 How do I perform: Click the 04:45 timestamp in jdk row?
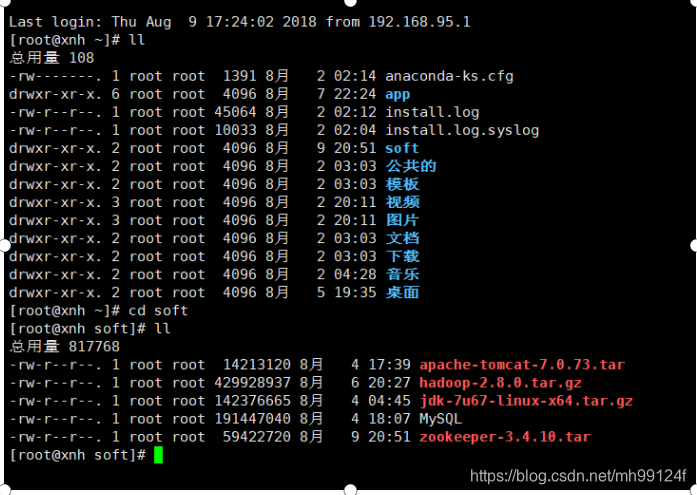389,401
